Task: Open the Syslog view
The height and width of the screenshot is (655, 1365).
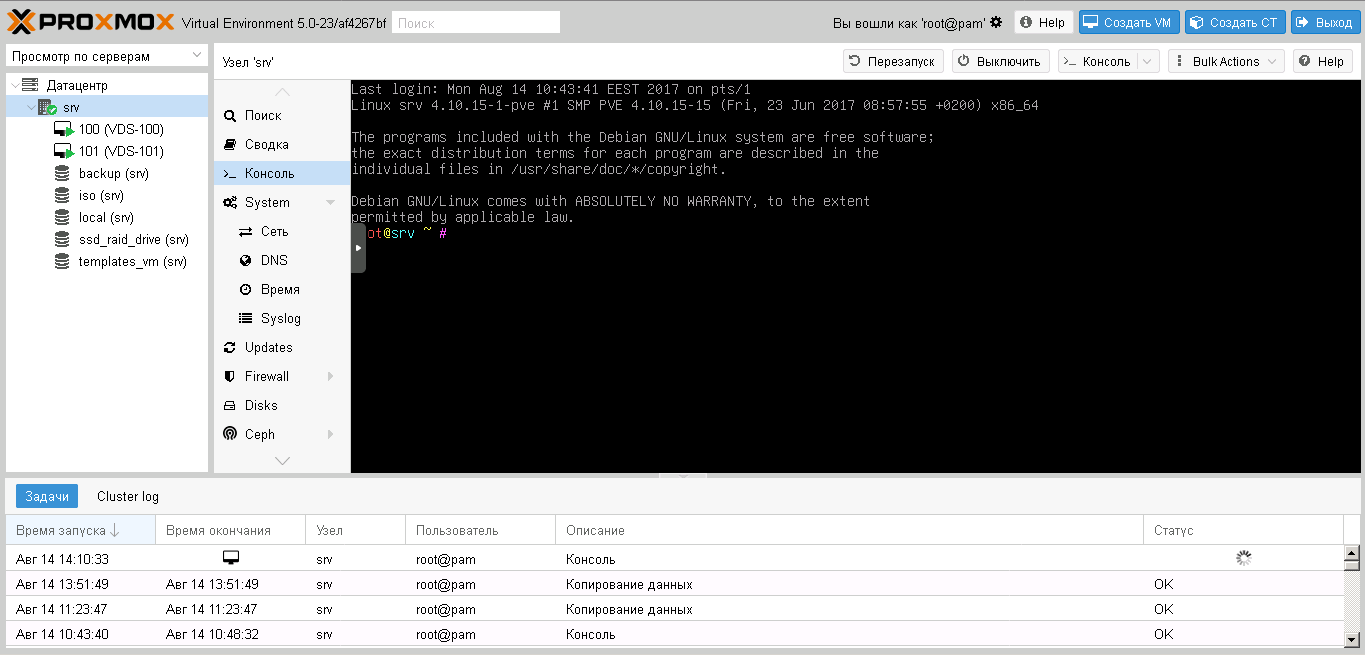Action: click(282, 318)
